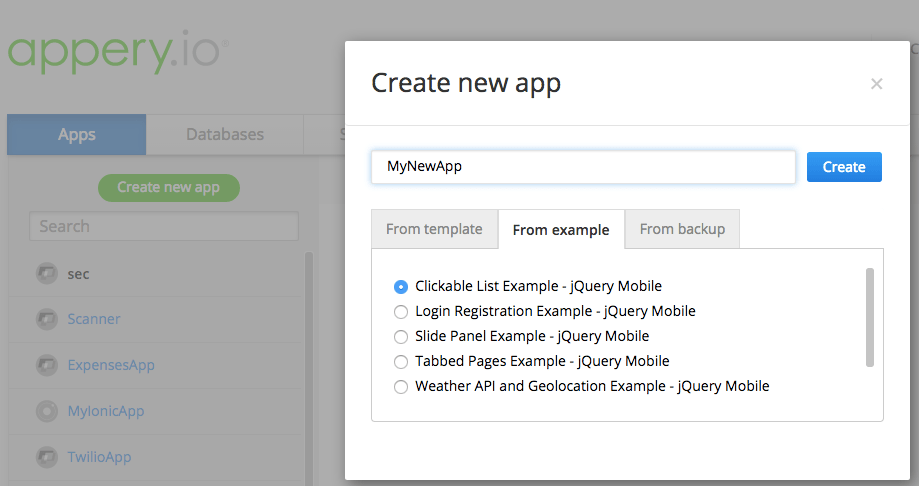This screenshot has width=919, height=486.
Task: Choose Slide Panel Example option
Action: (x=401, y=336)
